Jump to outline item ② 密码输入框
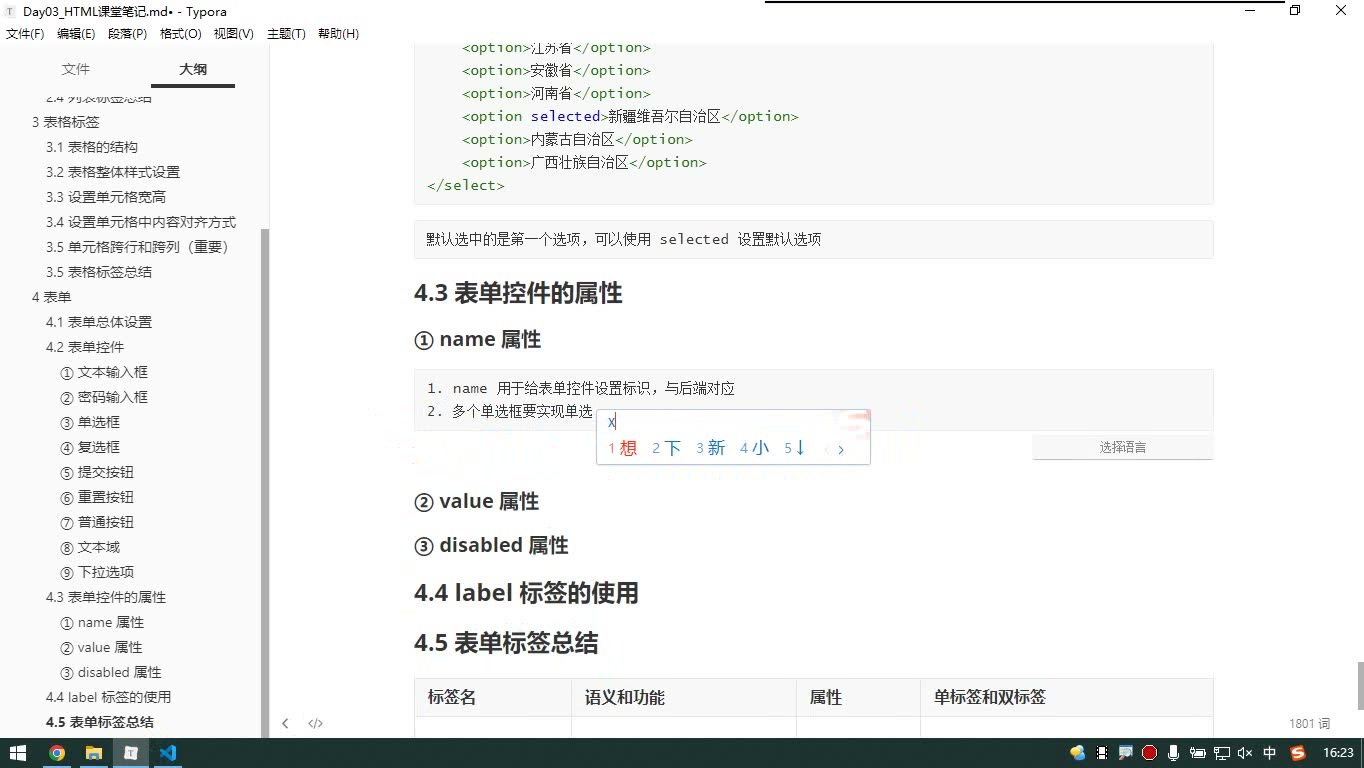Screen dimensions: 1364x768 [x=104, y=397]
